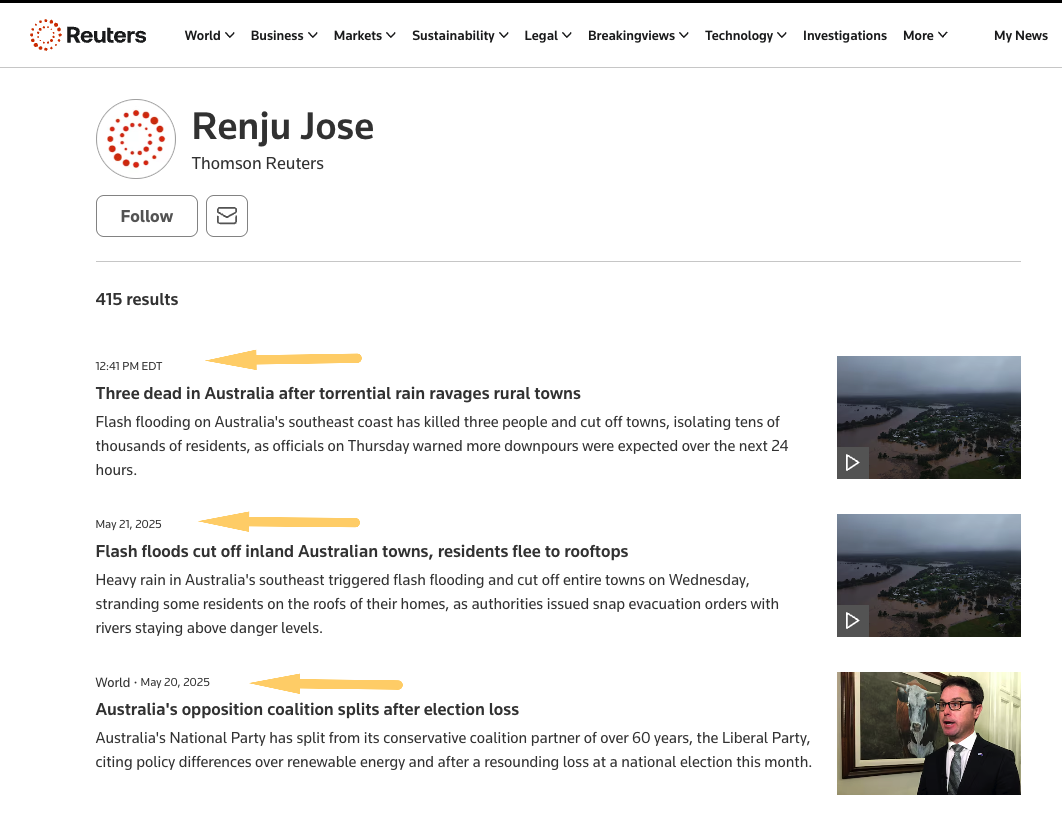Expand the Technology dropdown
This screenshot has height=819, width=1062.
[x=745, y=35]
